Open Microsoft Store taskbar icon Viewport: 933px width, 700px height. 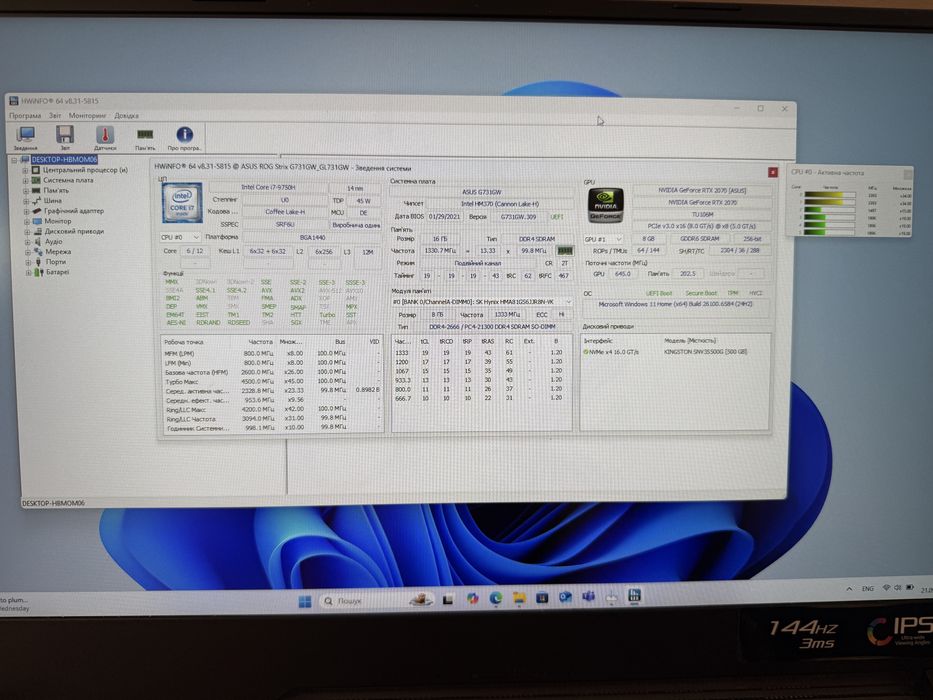click(x=542, y=598)
